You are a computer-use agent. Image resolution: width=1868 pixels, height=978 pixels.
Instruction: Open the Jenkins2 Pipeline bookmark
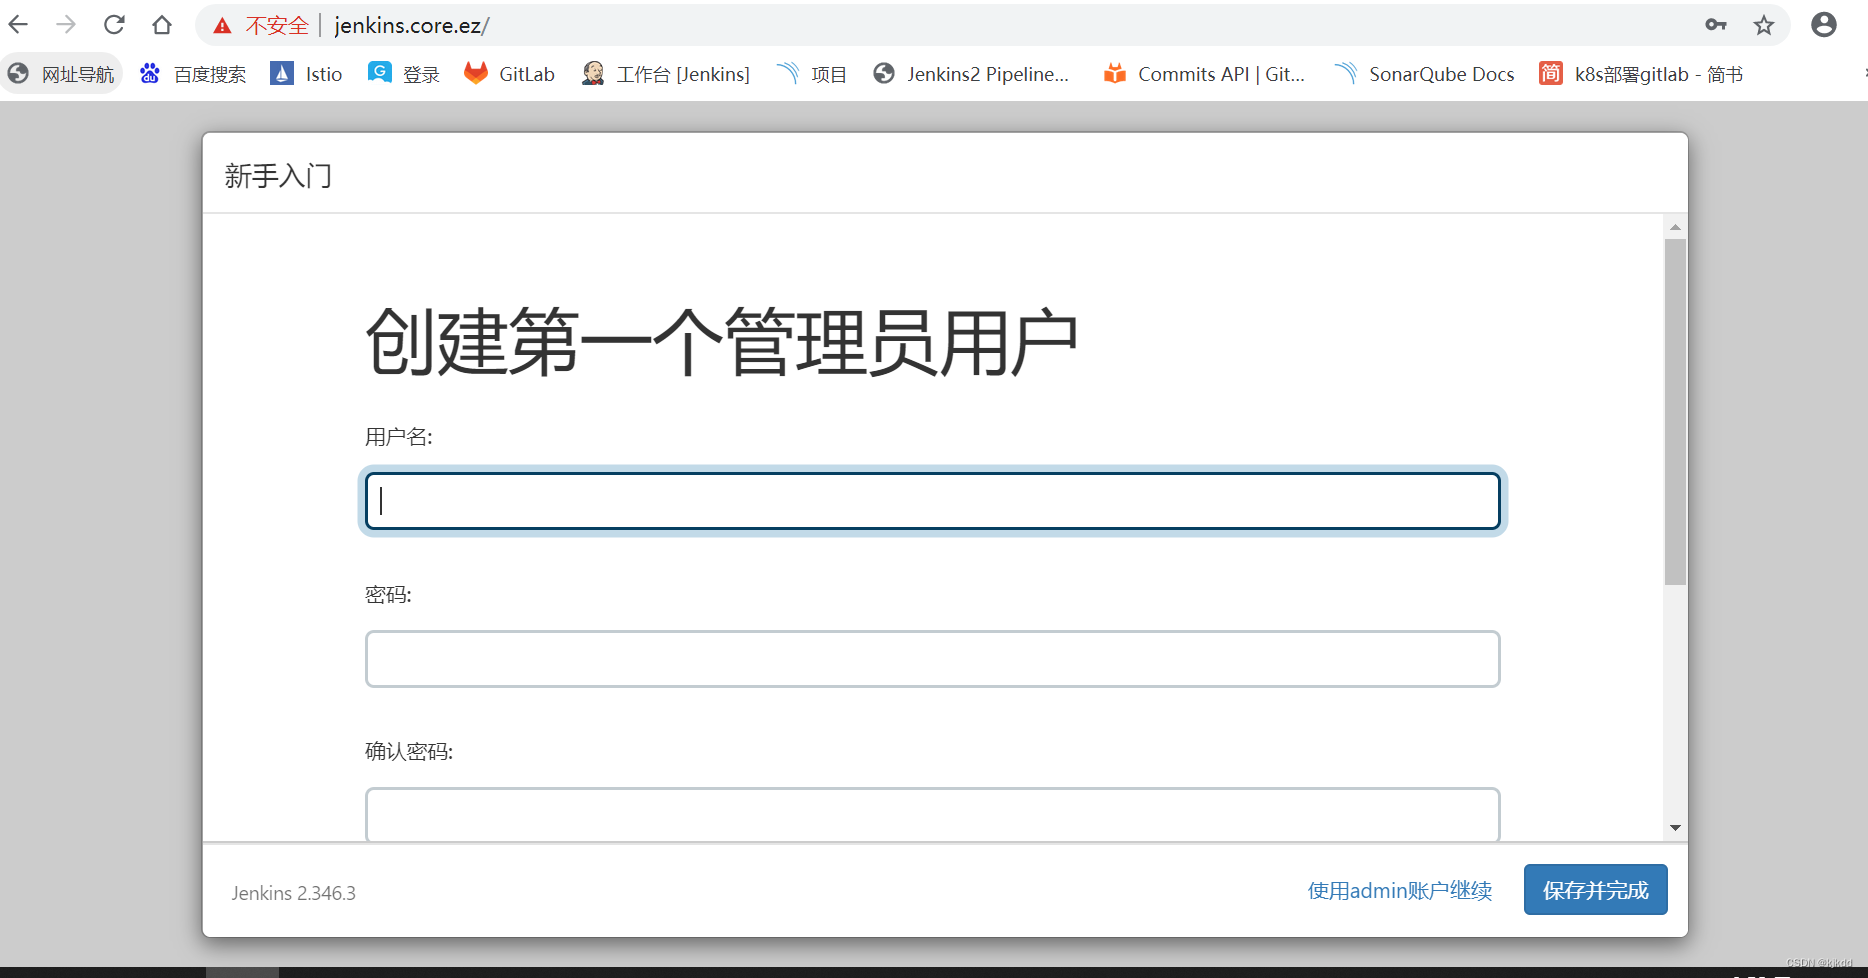(971, 74)
